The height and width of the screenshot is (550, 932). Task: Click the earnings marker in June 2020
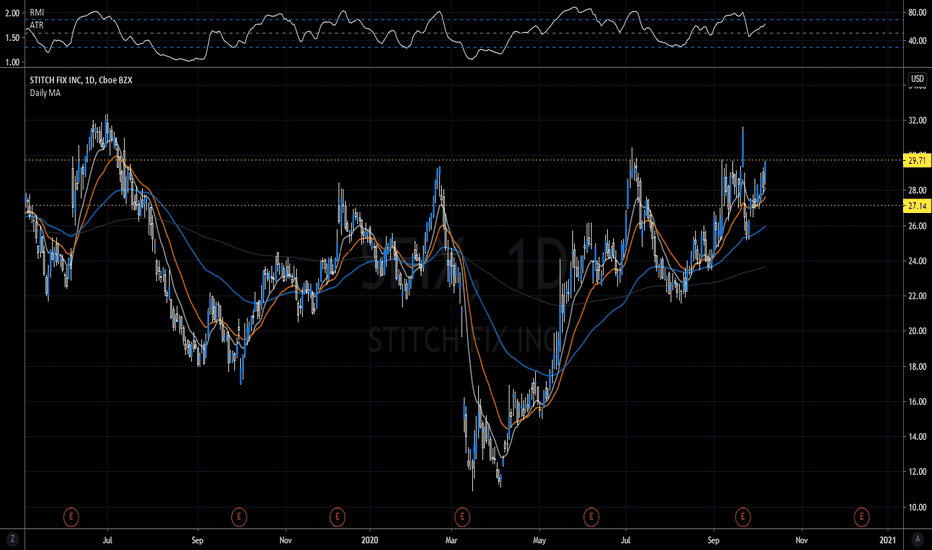point(591,517)
